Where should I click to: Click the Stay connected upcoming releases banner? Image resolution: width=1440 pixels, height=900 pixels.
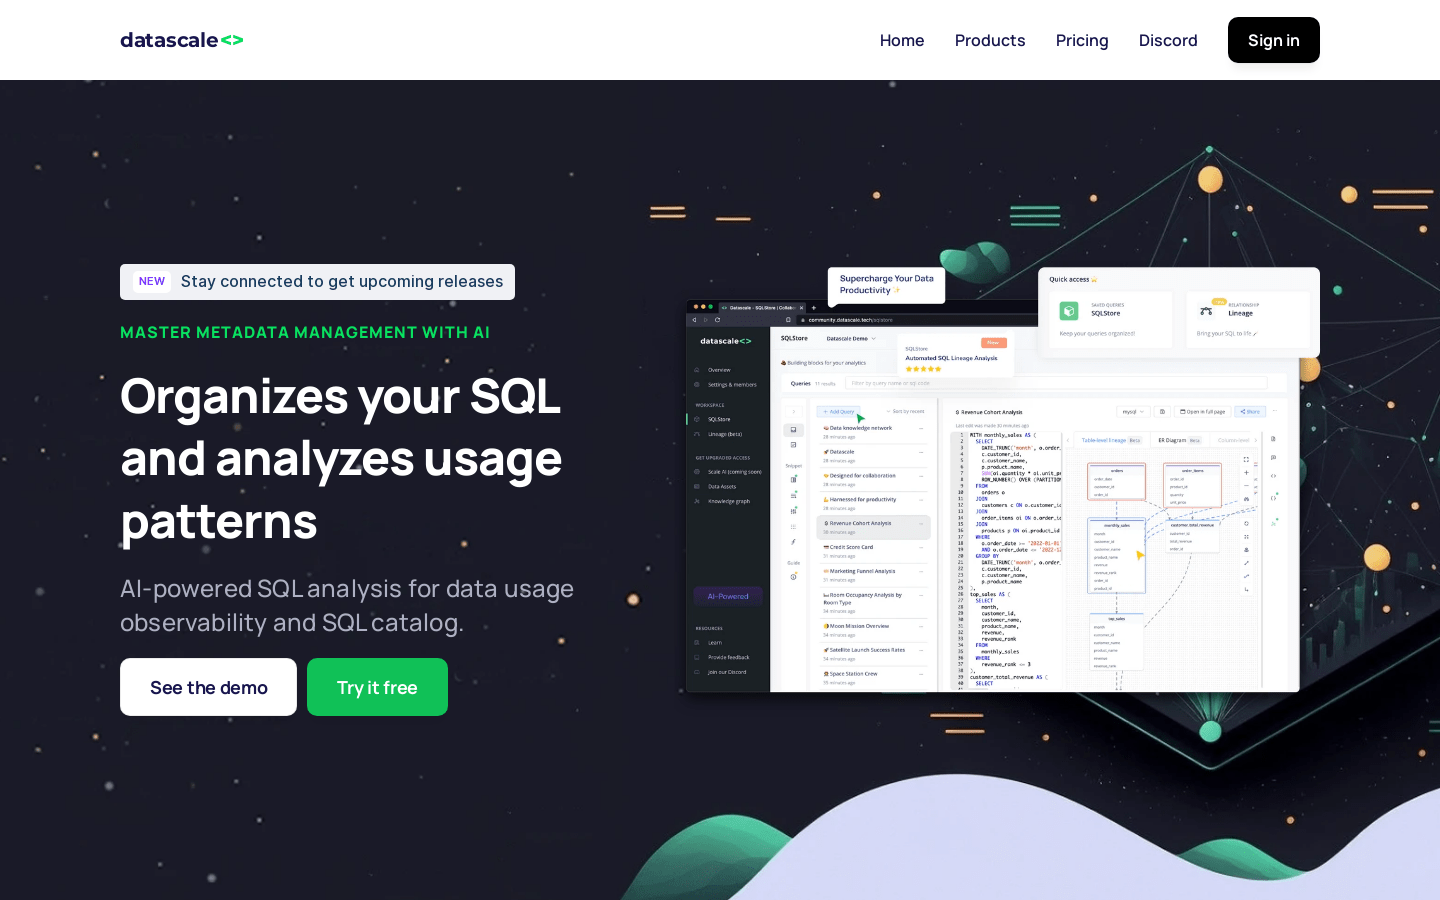pos(317,282)
